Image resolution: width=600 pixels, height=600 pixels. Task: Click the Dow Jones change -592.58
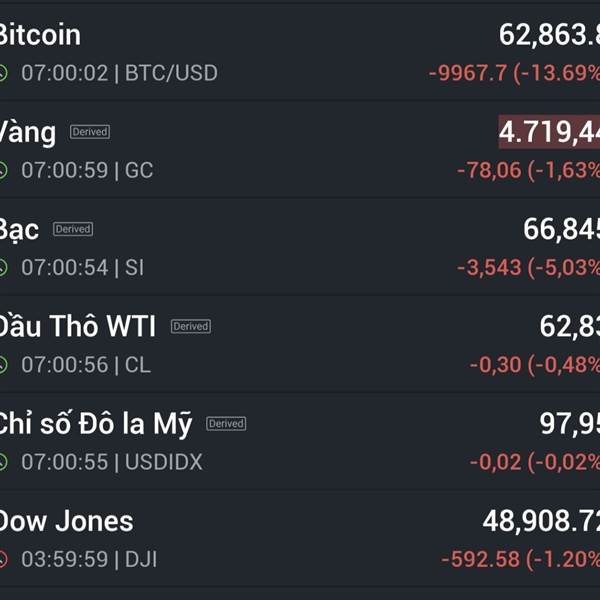coord(481,559)
